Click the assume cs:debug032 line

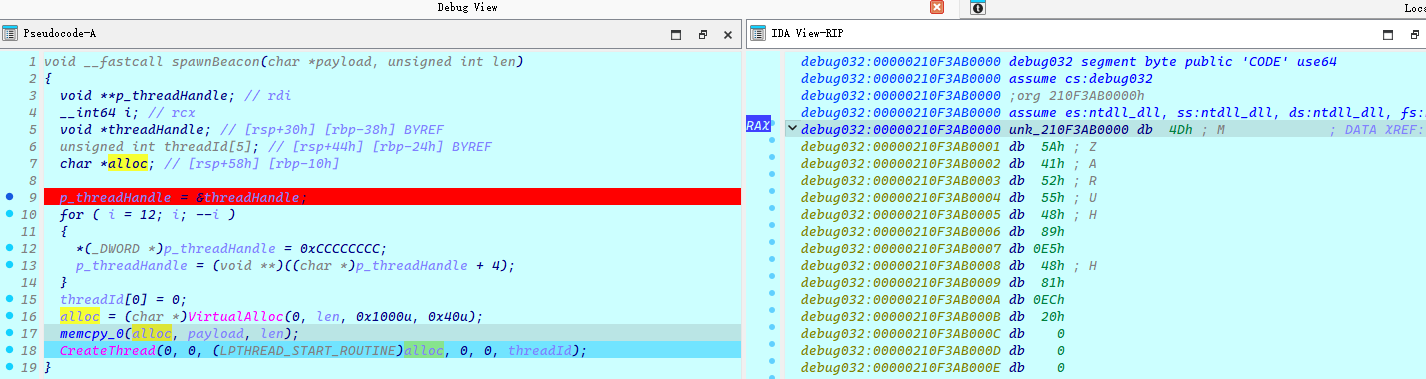coord(1081,78)
